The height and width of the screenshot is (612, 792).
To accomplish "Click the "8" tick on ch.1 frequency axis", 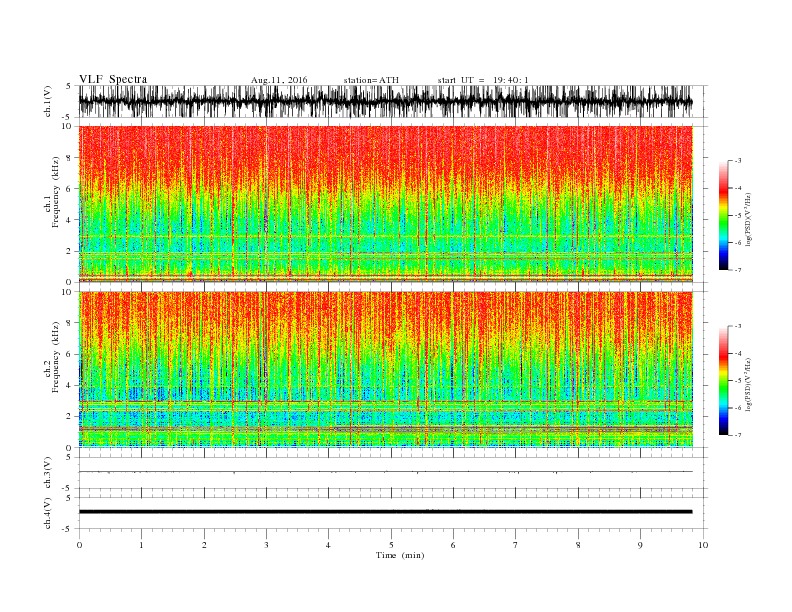I will coord(69,158).
